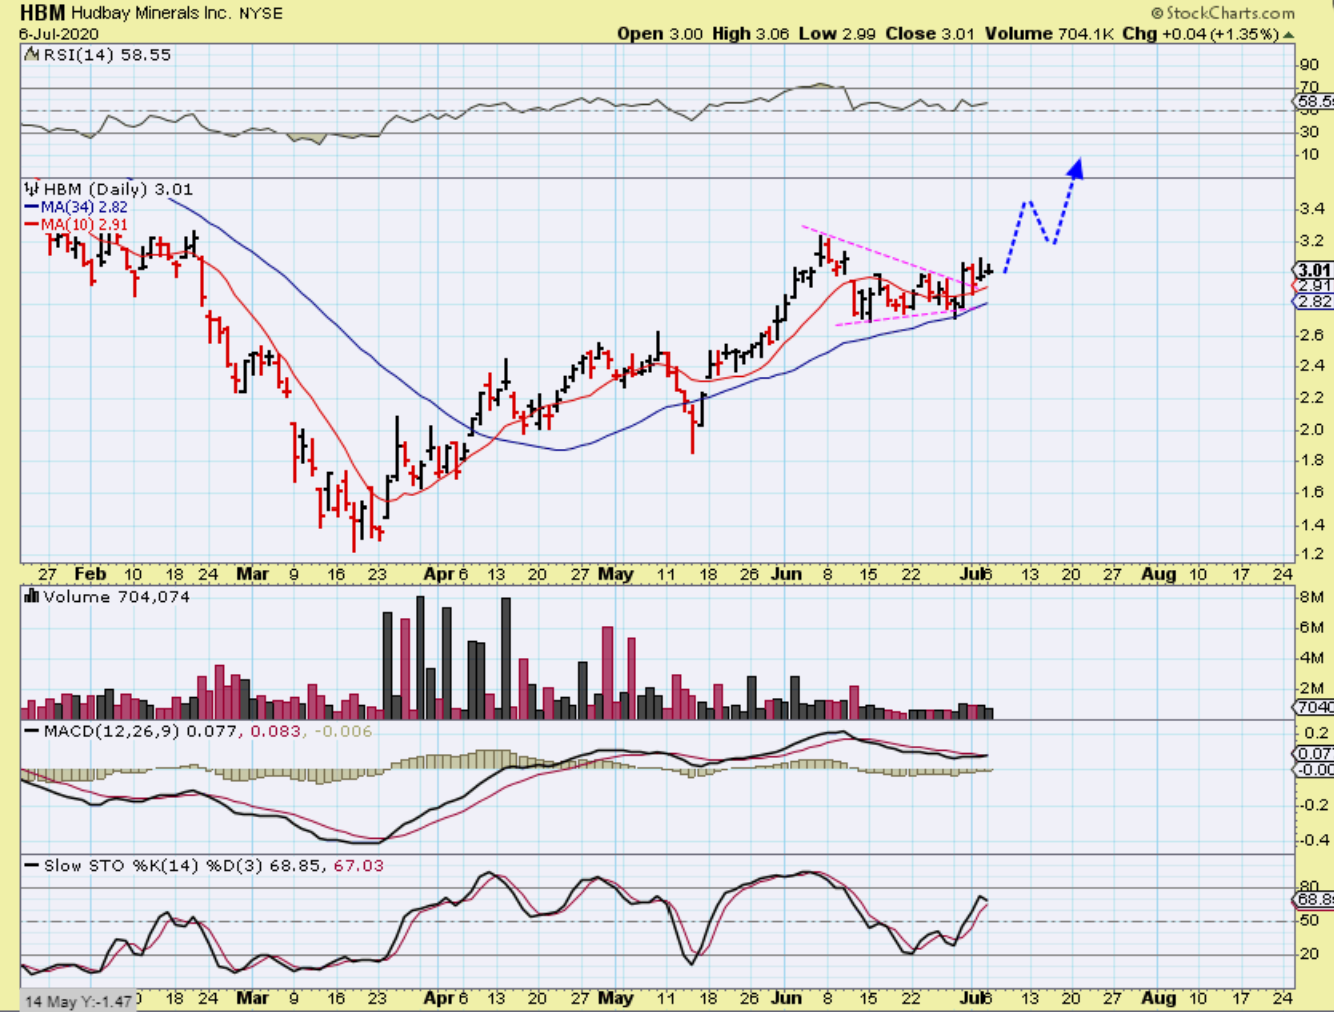Viewport: 1334px width, 1012px height.
Task: Click the blue MA(34) legend swatch
Action: pyautogui.click(x=32, y=207)
